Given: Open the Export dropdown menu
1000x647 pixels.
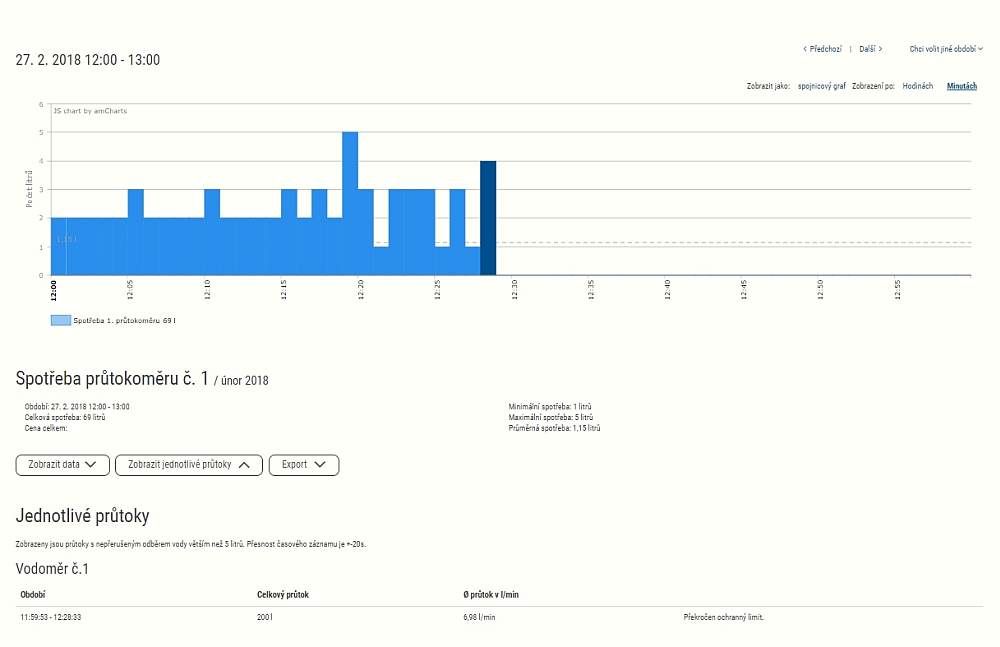Looking at the screenshot, I should tap(303, 465).
